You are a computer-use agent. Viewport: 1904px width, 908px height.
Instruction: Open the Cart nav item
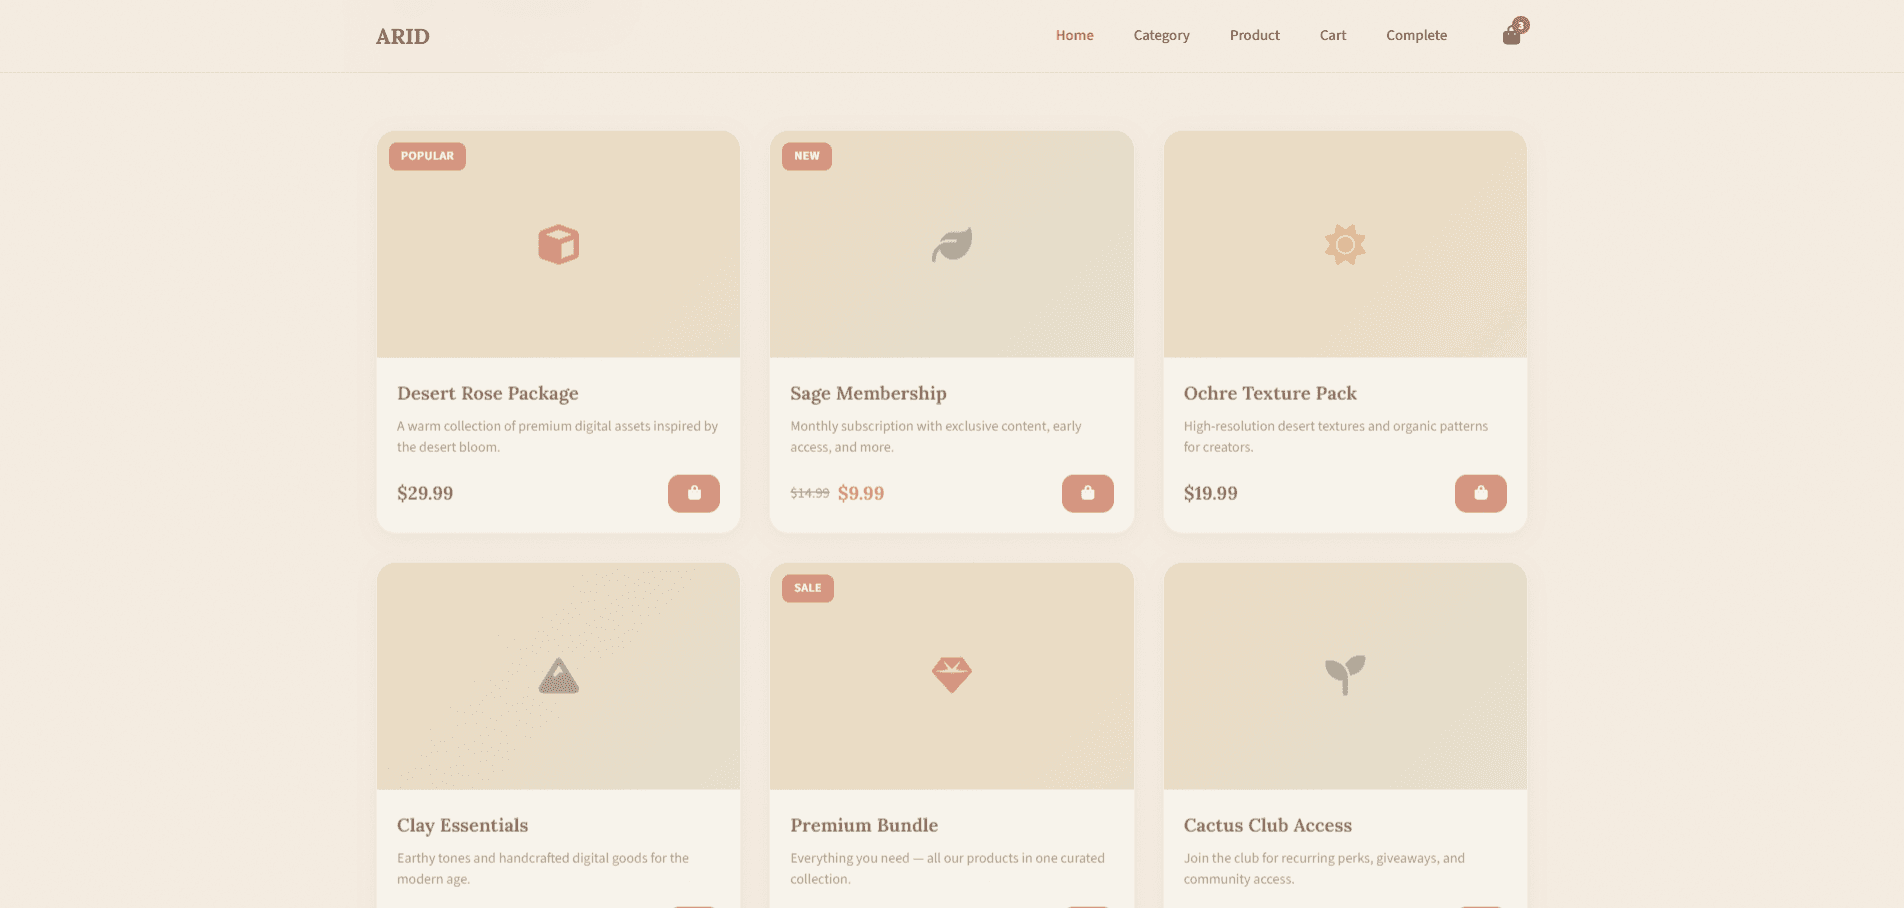point(1333,35)
